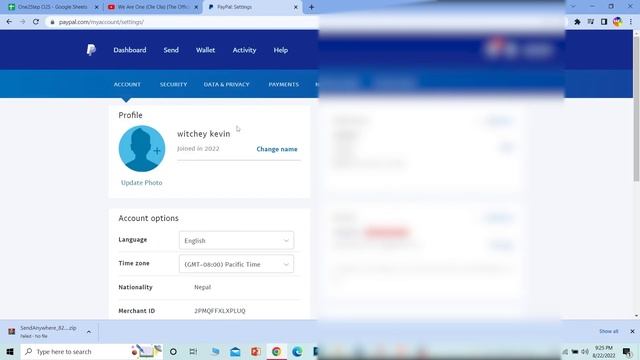640x360 pixels.
Task: Click Show all downloads
Action: (x=609, y=331)
